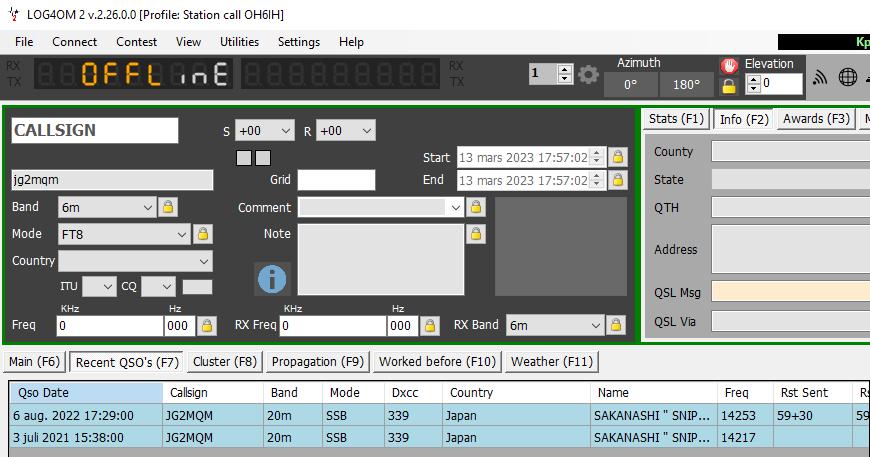Click the Elevation stepper arrows
The image size is (870, 457).
753,84
